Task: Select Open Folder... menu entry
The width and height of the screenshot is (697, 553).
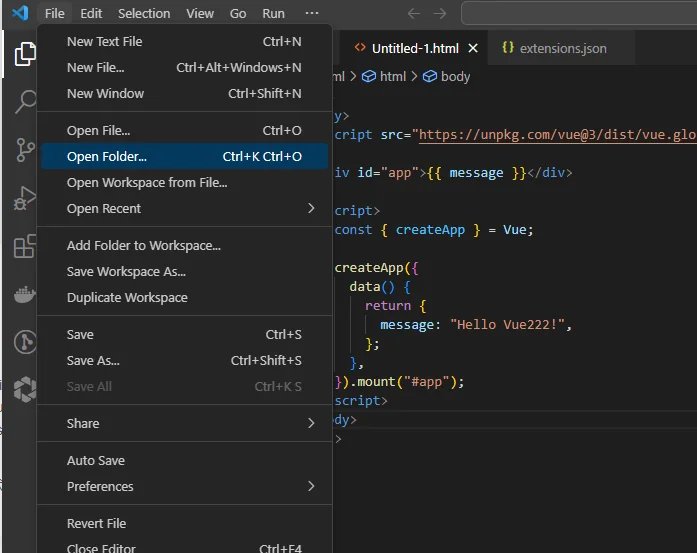Action: click(184, 156)
